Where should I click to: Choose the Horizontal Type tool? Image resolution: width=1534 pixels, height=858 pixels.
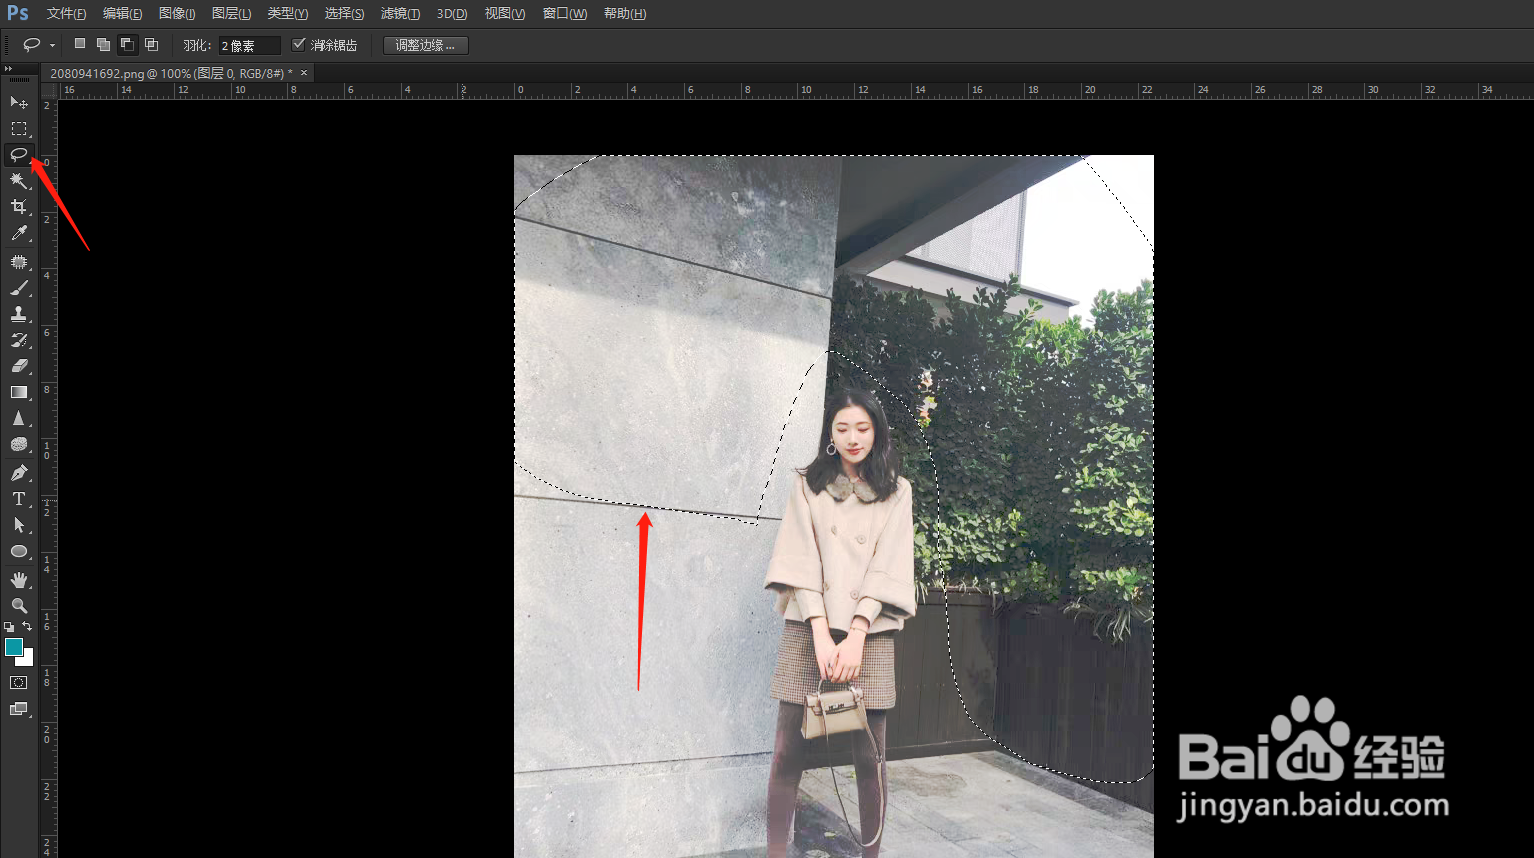(18, 498)
